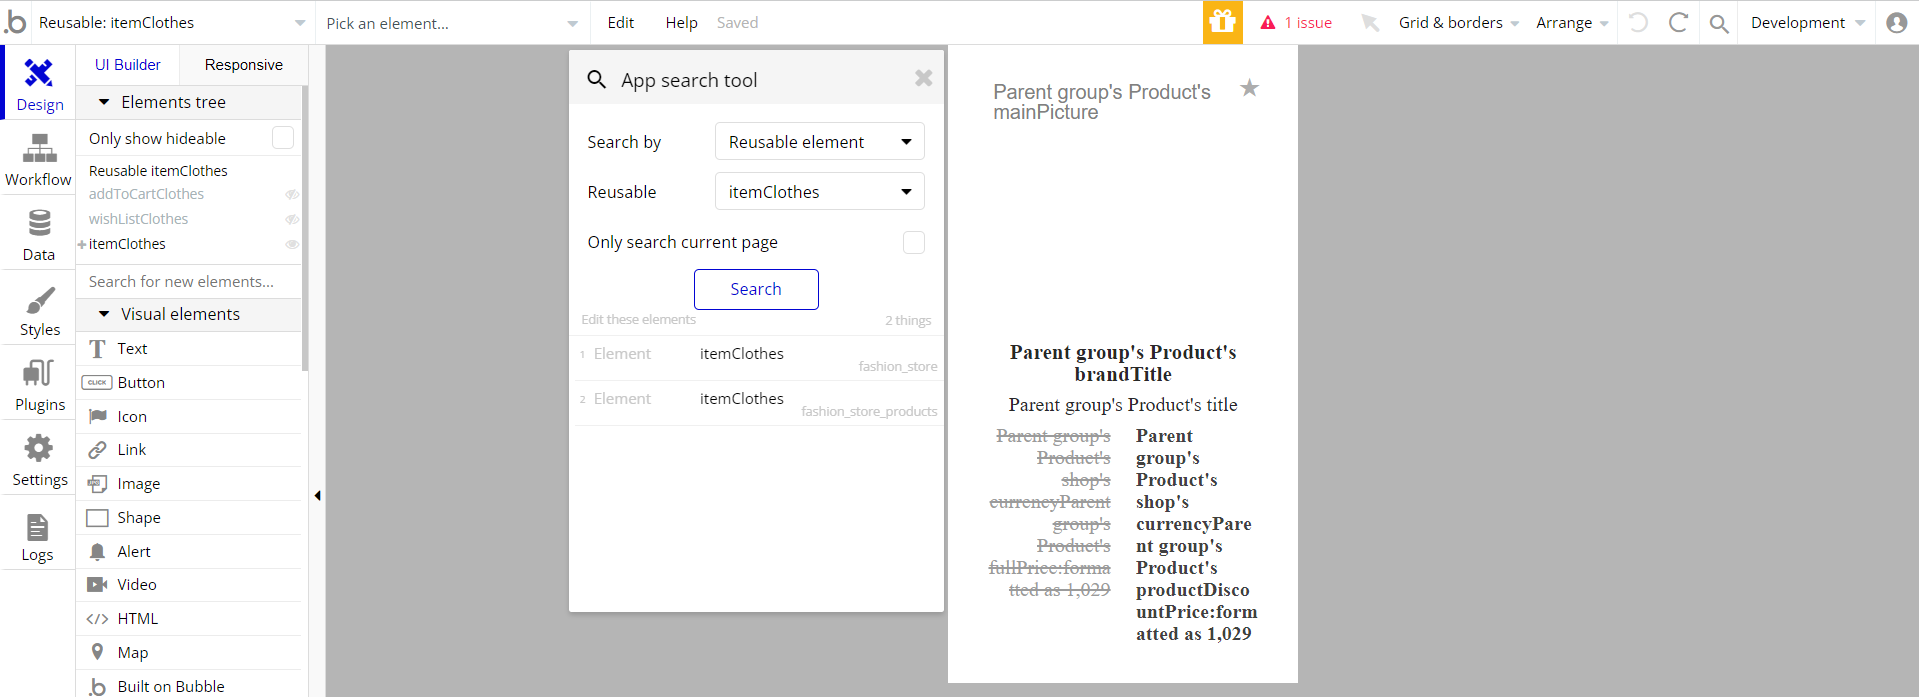This screenshot has width=1919, height=697.
Task: Enable Only show hideable checkbox
Action: pos(283,138)
